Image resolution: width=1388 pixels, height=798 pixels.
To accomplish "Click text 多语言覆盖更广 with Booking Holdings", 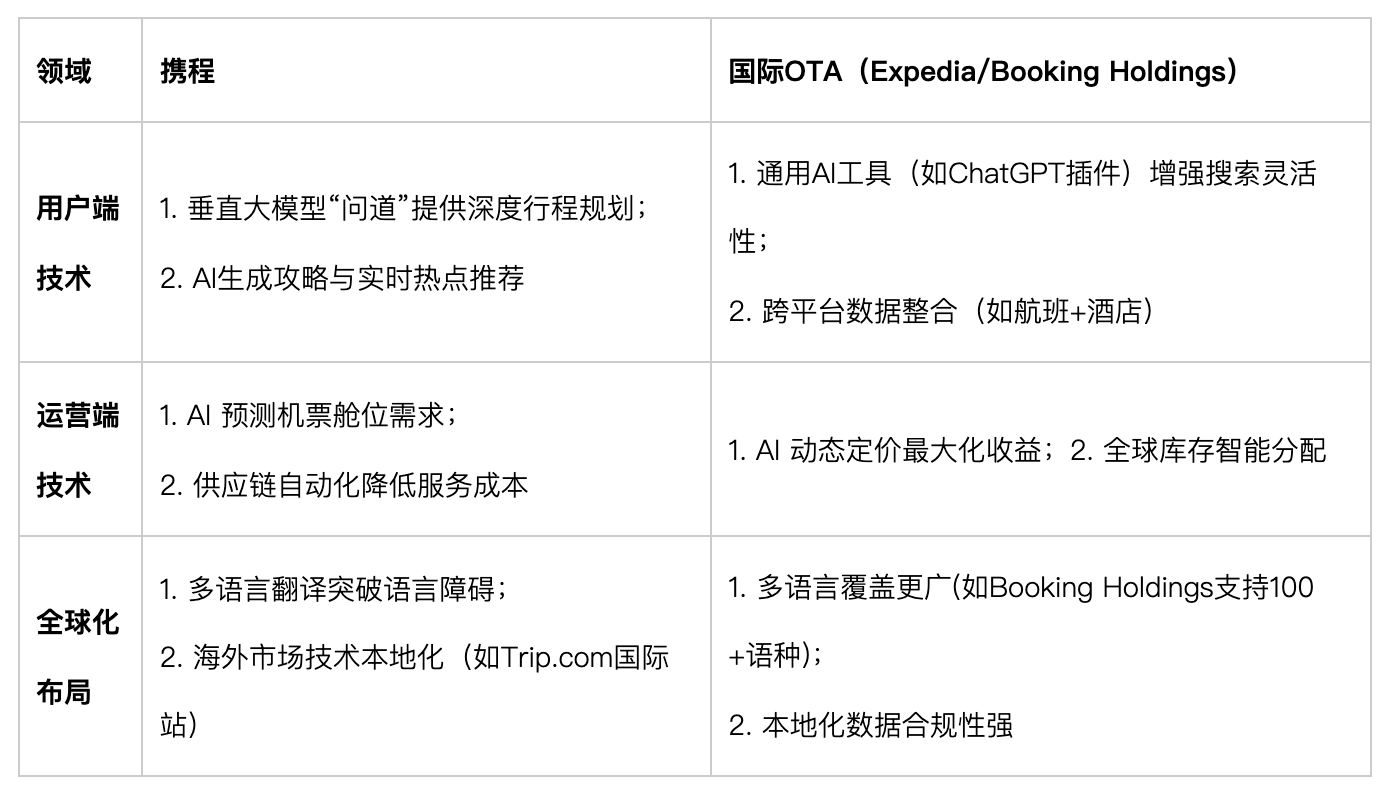I will pyautogui.click(x=1021, y=588).
